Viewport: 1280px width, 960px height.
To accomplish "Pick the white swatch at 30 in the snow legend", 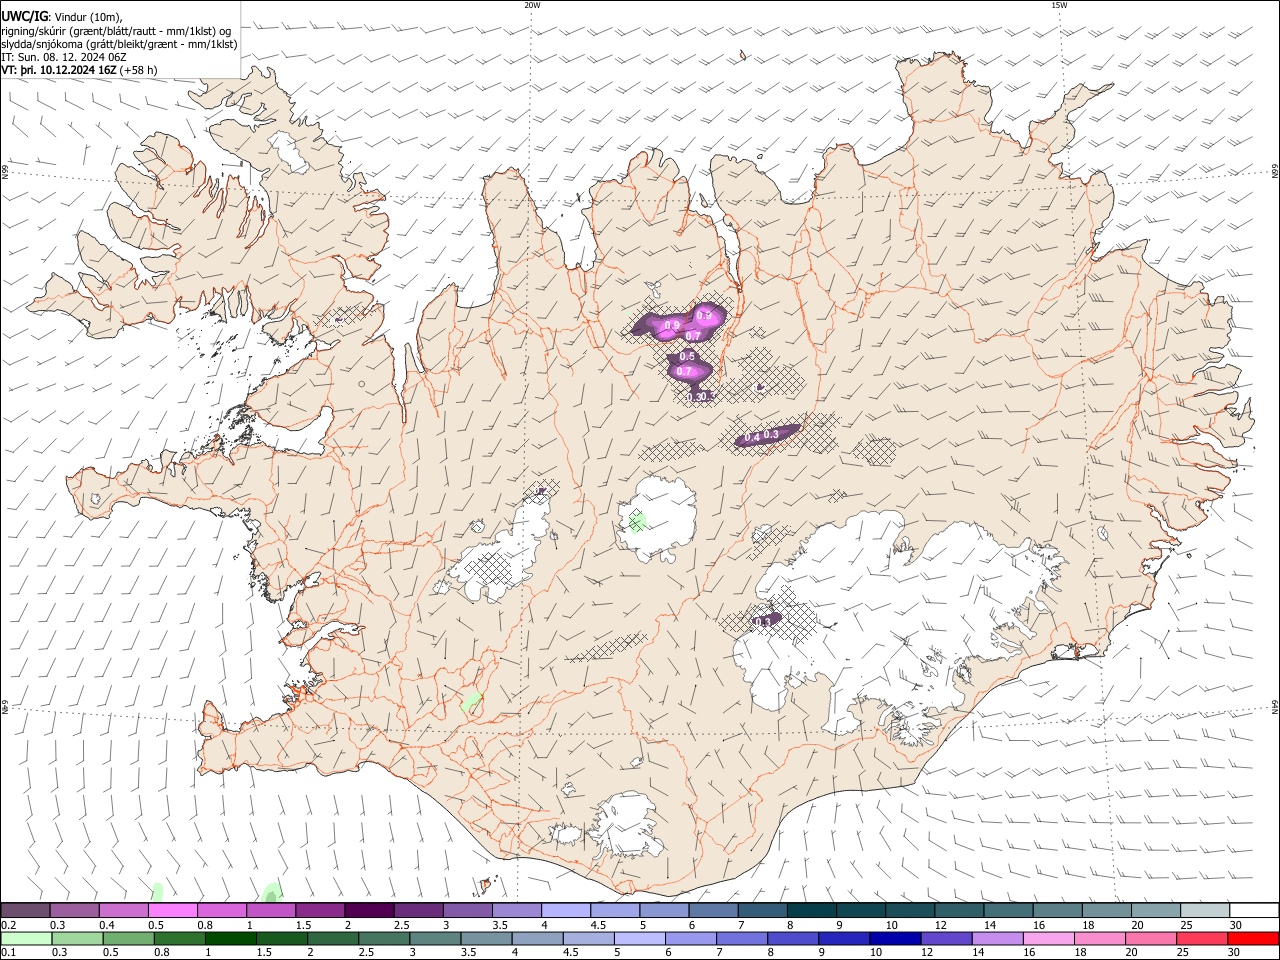I will 1253,911.
